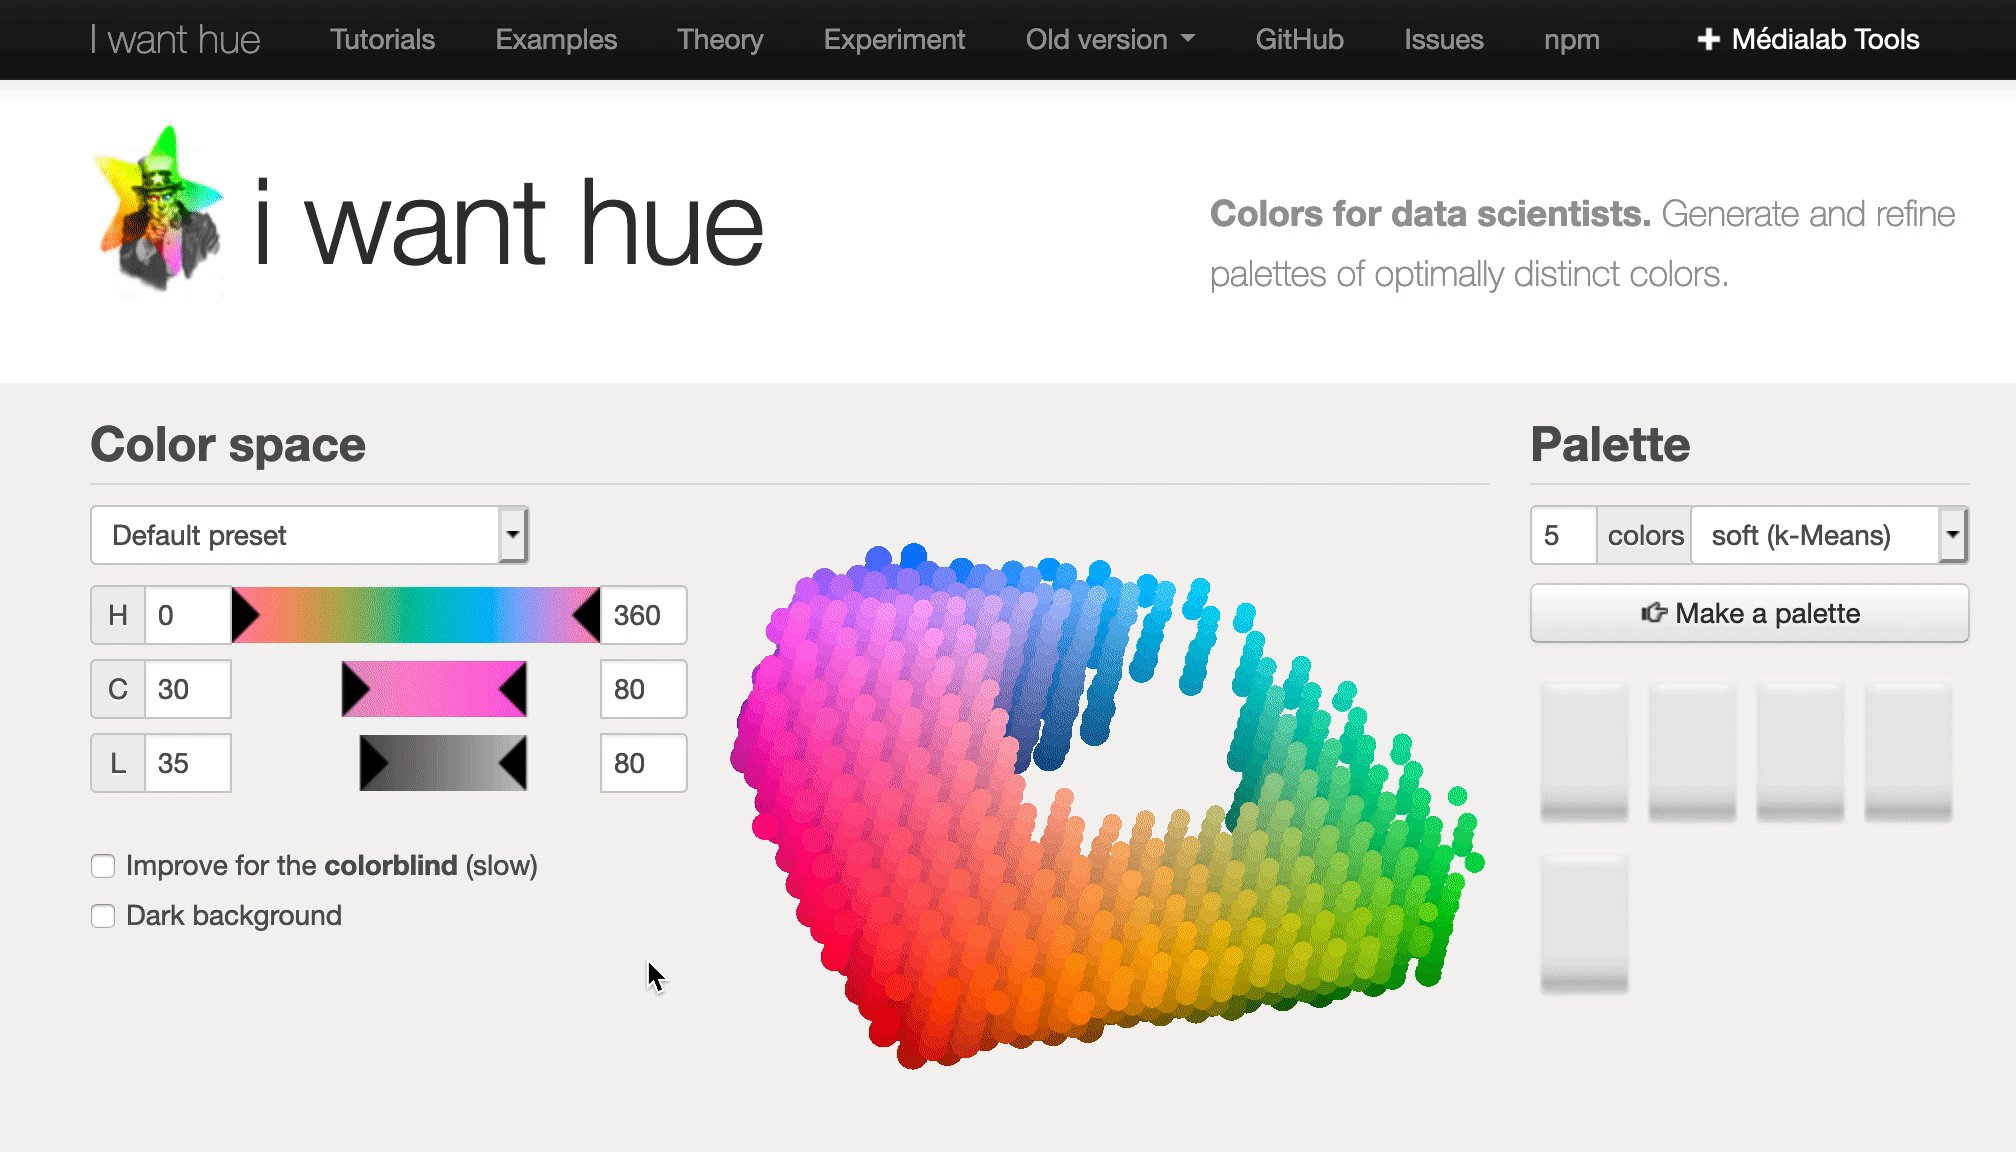Image resolution: width=2016 pixels, height=1152 pixels.
Task: Click the third empty palette swatch
Action: (x=1800, y=752)
